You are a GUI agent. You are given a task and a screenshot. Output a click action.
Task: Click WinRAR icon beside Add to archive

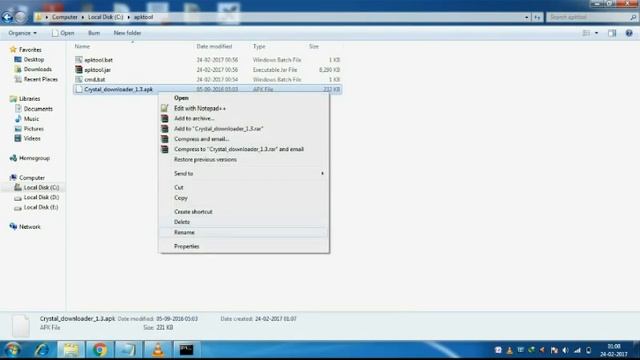pos(164,118)
